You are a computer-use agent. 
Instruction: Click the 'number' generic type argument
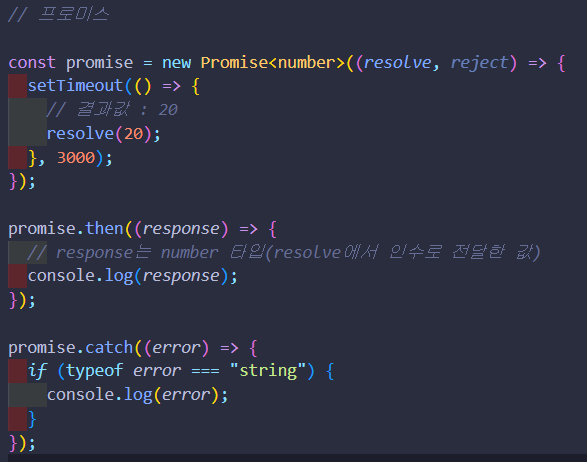pos(307,63)
